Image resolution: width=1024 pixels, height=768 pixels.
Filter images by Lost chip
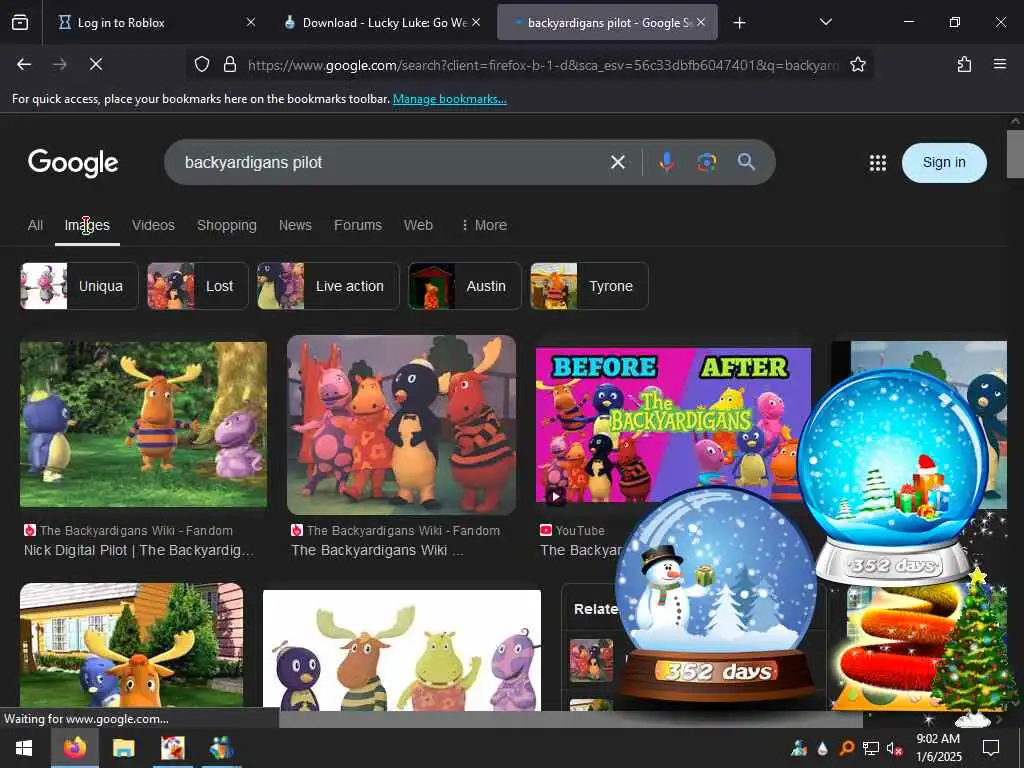coord(198,286)
